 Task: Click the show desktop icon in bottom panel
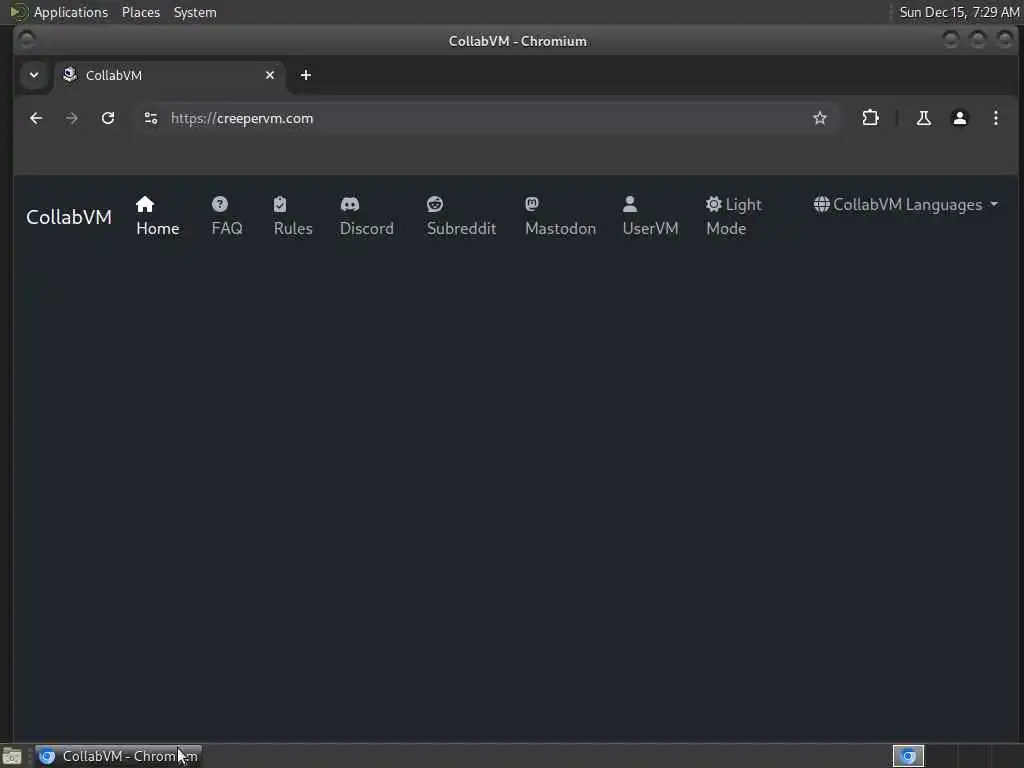[x=12, y=756]
